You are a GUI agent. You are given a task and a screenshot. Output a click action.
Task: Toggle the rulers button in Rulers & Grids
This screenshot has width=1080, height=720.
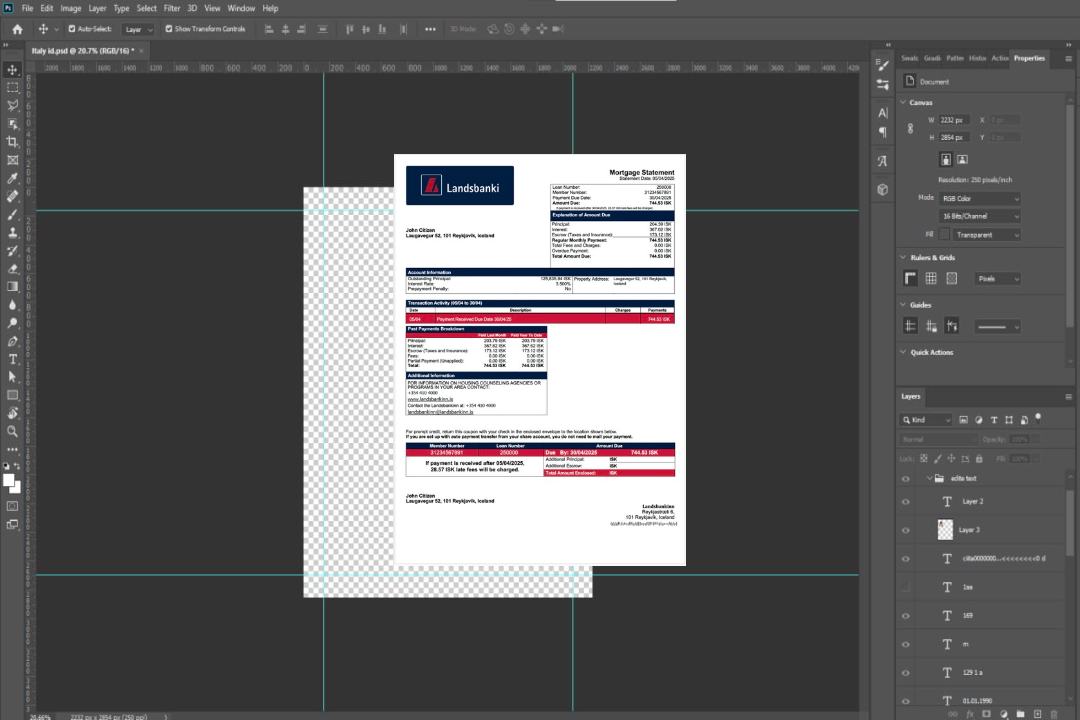click(x=911, y=278)
